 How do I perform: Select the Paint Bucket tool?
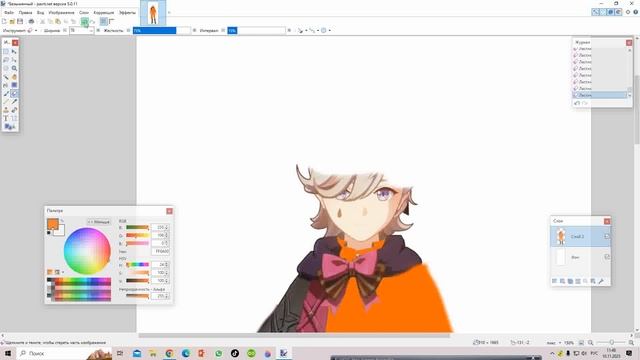point(6,85)
